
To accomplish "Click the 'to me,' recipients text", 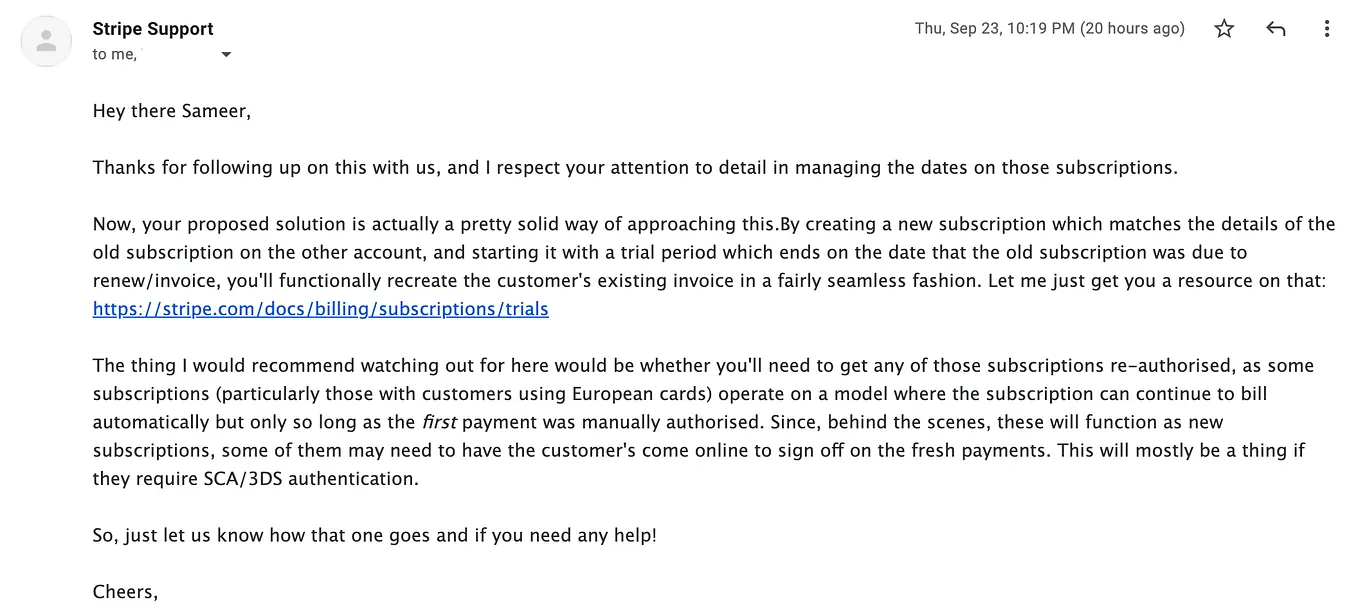I will click(x=114, y=55).
